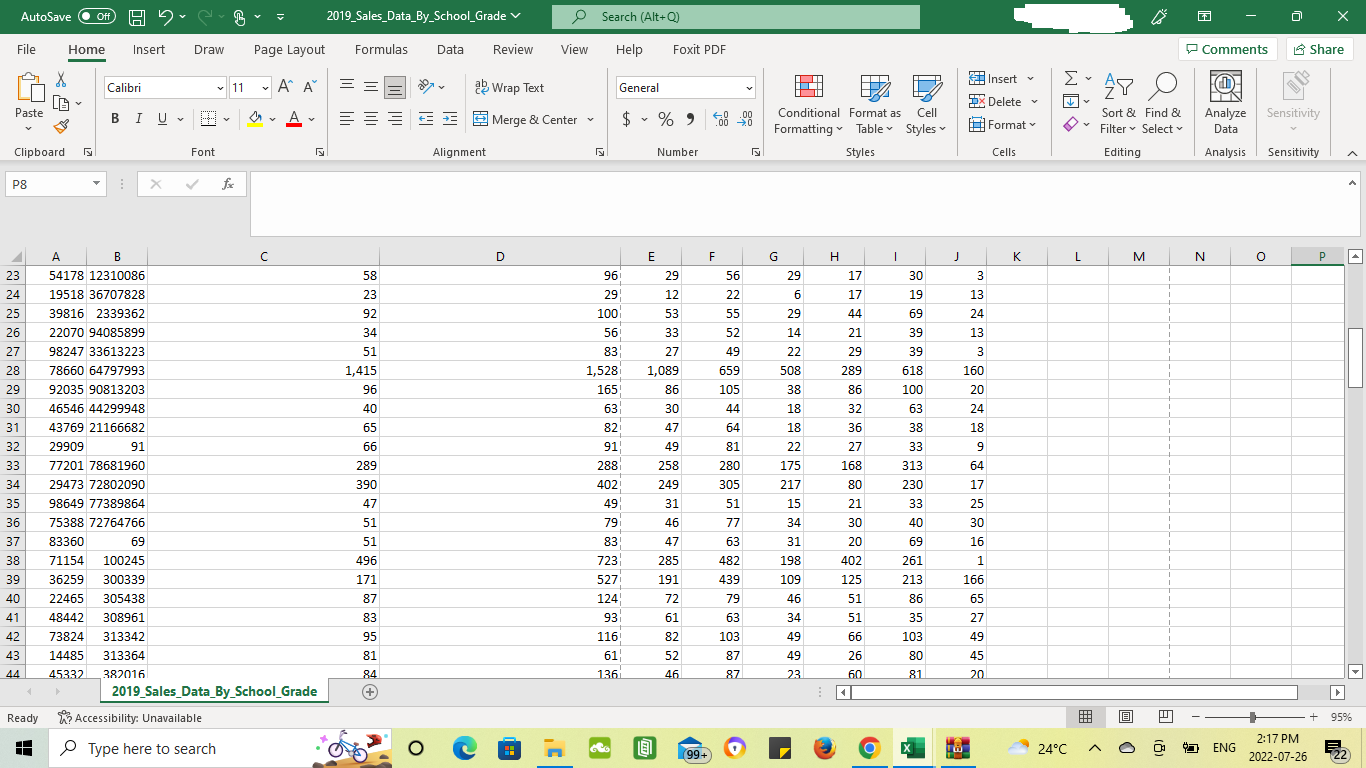Click Decrease Decimal icon

tap(745, 119)
